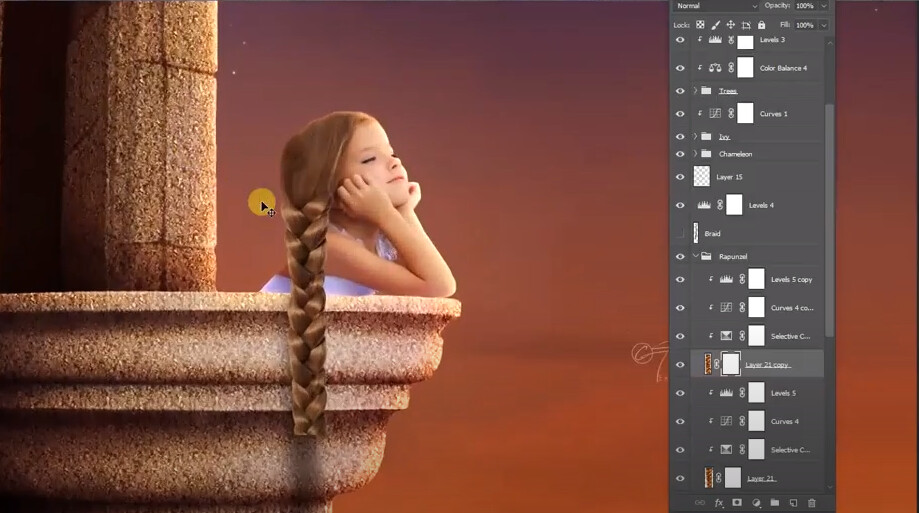This screenshot has height=513, width=919.
Task: Expand the Ivy group
Action: 696,137
